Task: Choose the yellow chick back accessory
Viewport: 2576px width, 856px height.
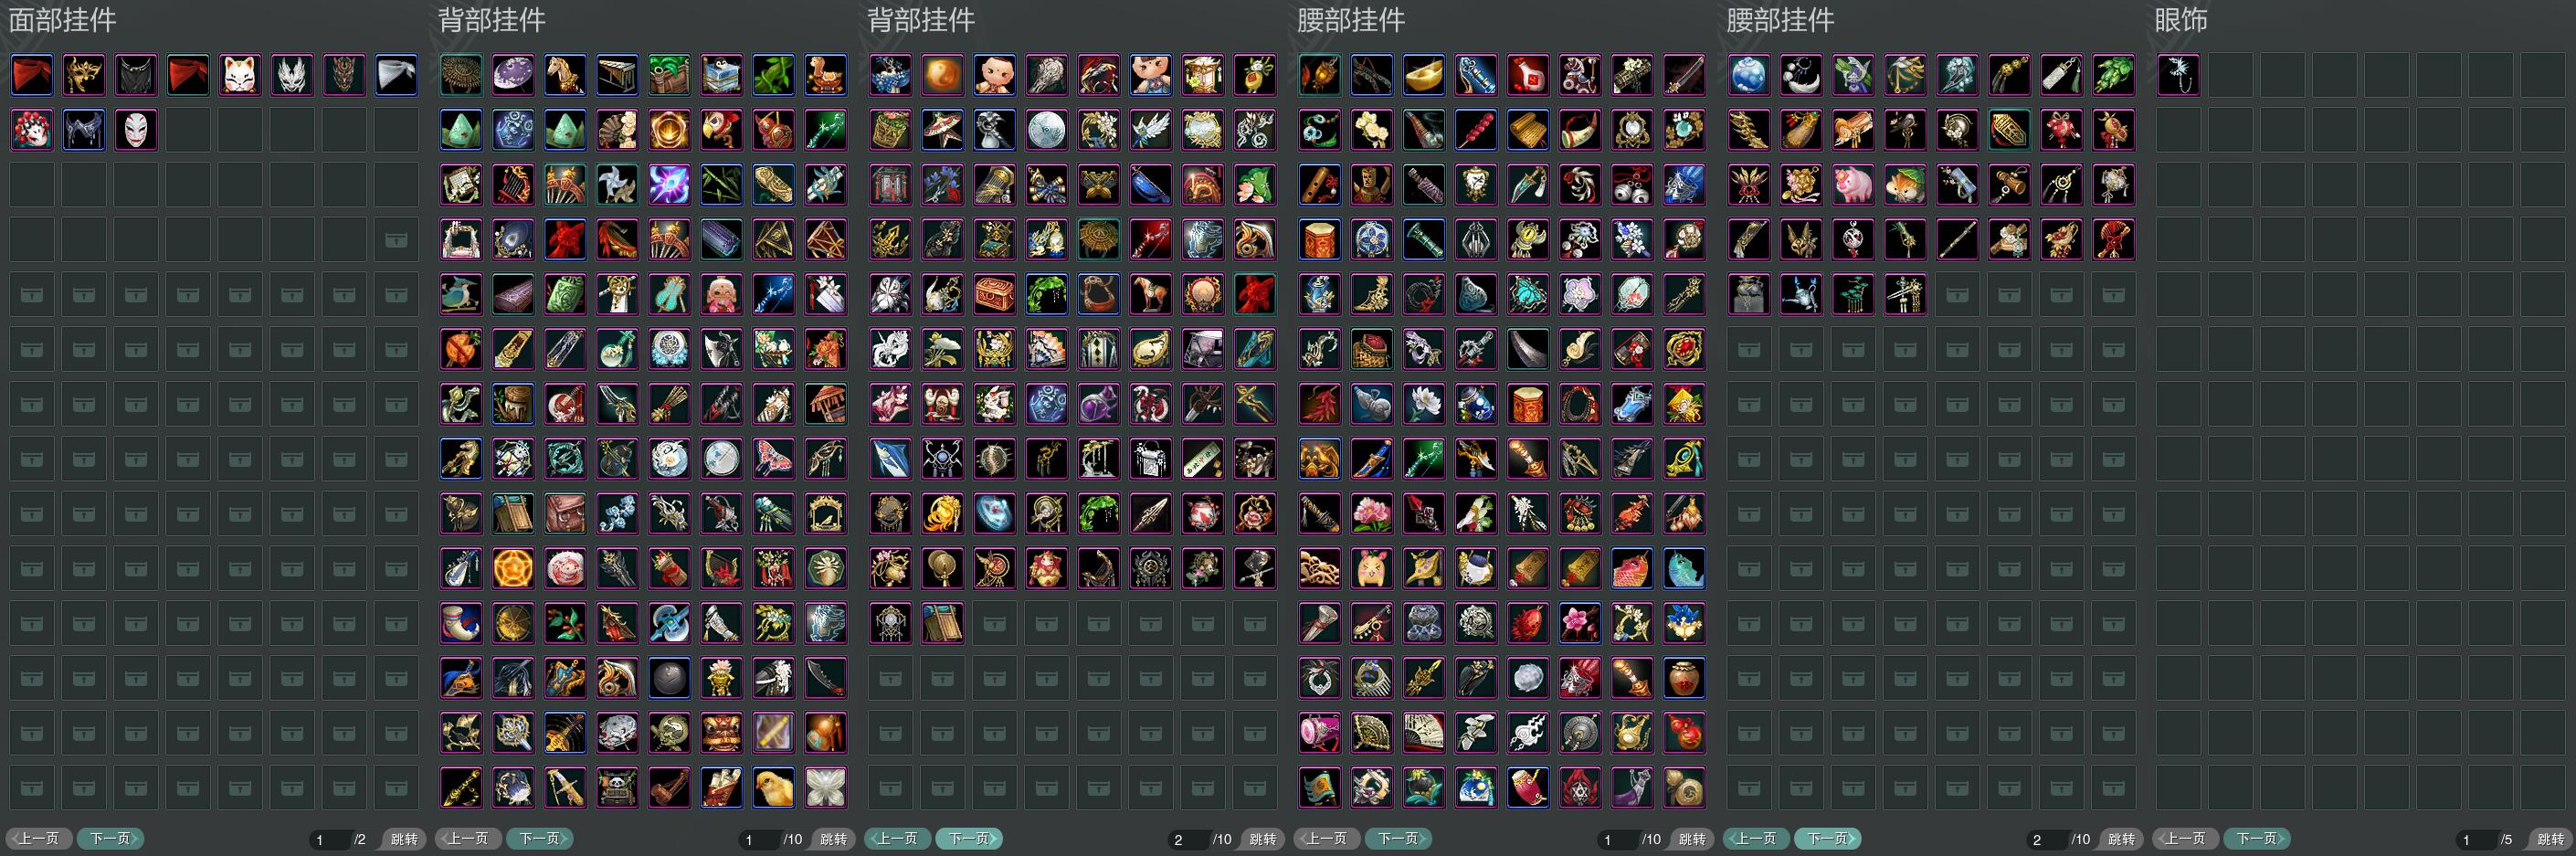Action: coord(774,788)
